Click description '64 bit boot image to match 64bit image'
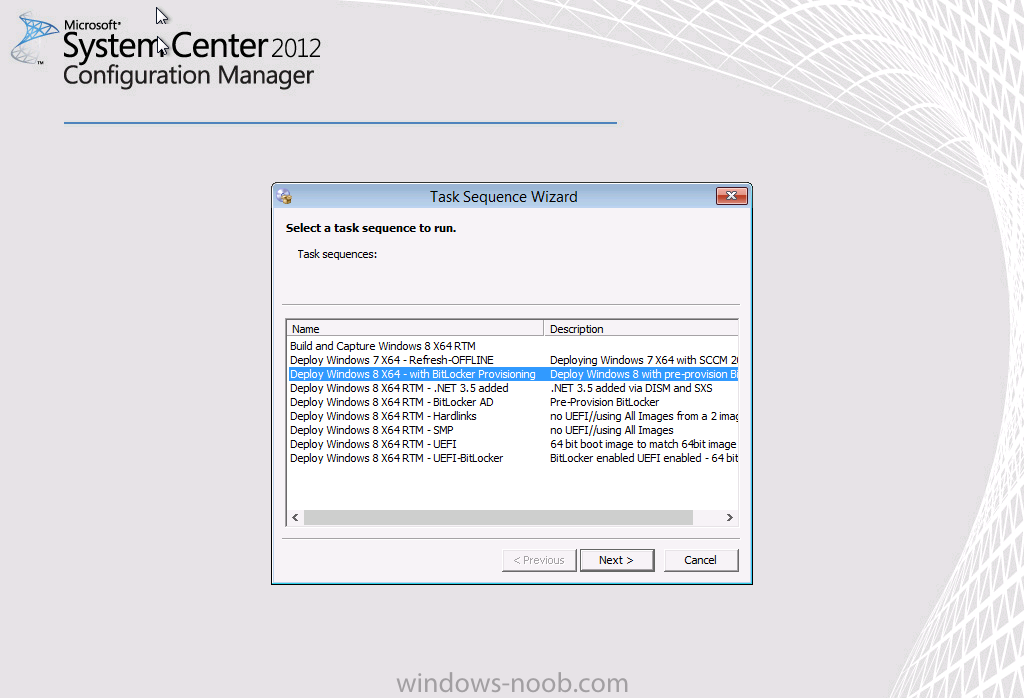The height and width of the screenshot is (698, 1024). (643, 444)
